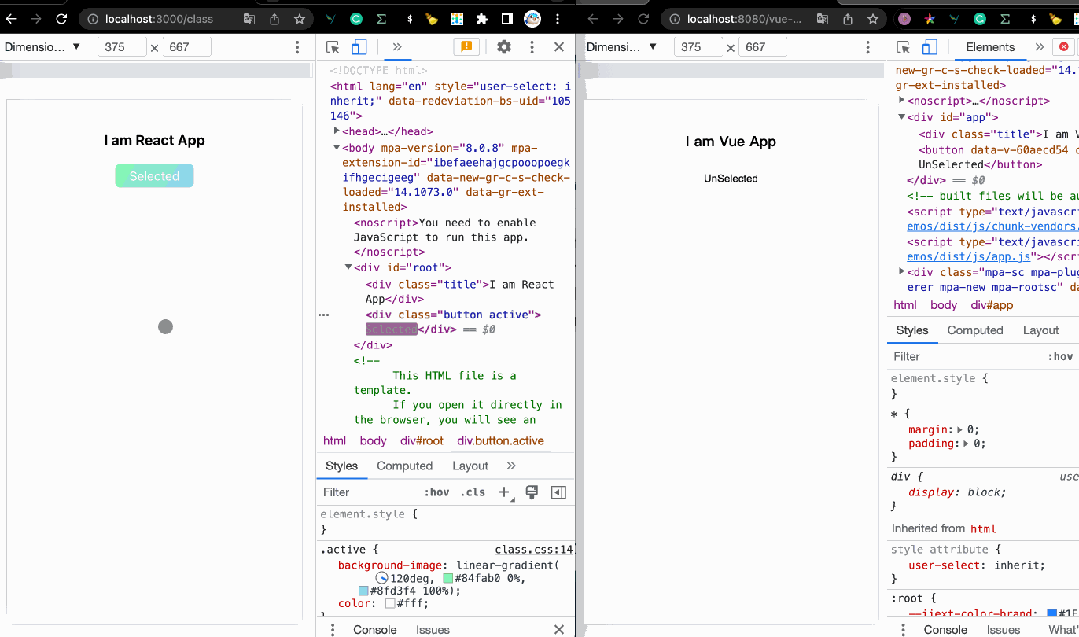Show more DevTools tabs in React window

(396, 47)
